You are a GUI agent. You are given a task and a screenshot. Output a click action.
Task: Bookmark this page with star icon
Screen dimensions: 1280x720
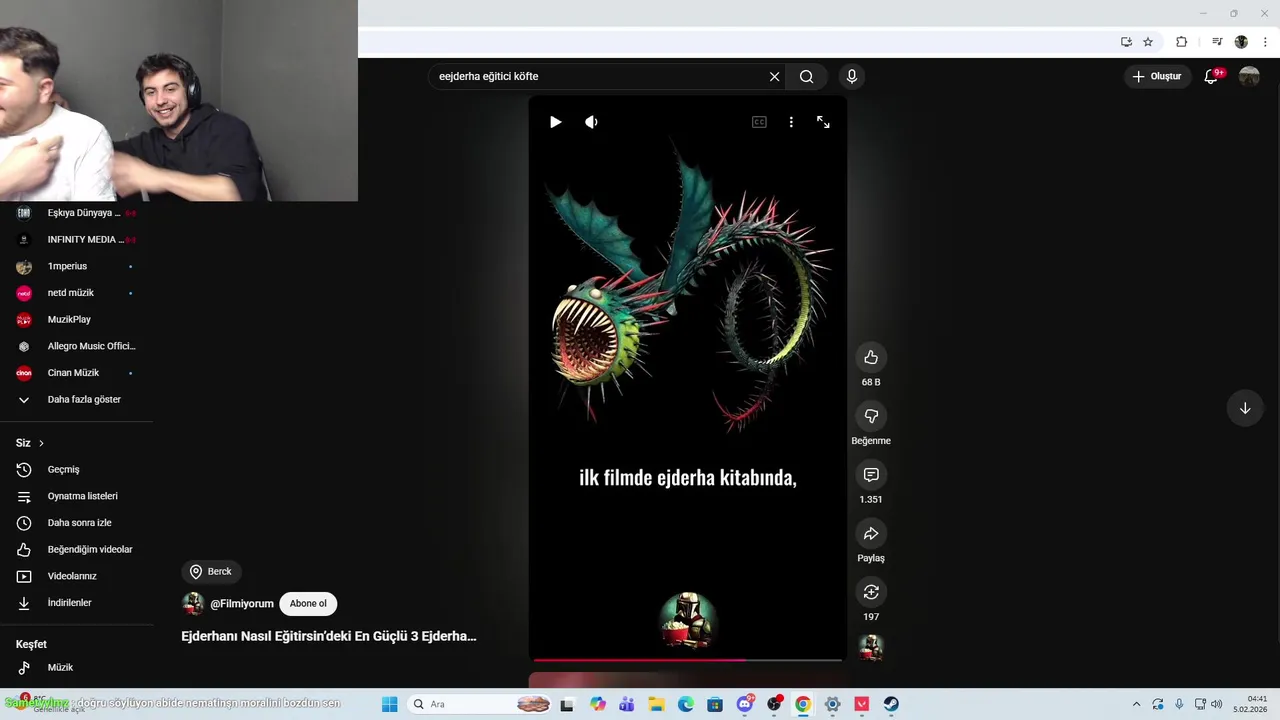pos(1148,42)
